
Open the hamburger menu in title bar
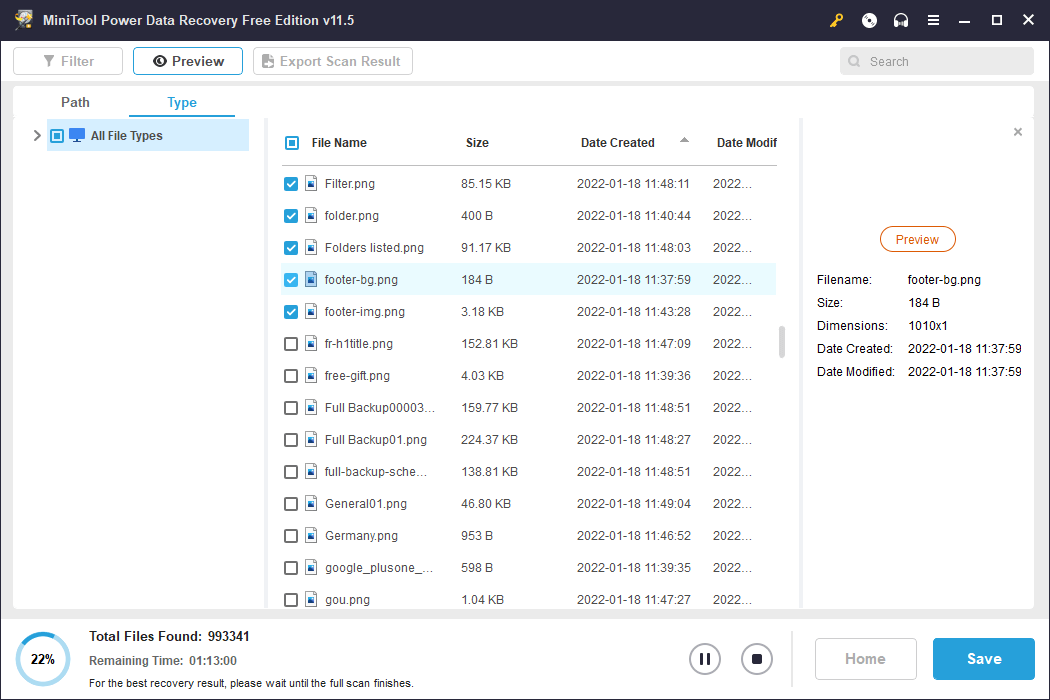pyautogui.click(x=933, y=20)
